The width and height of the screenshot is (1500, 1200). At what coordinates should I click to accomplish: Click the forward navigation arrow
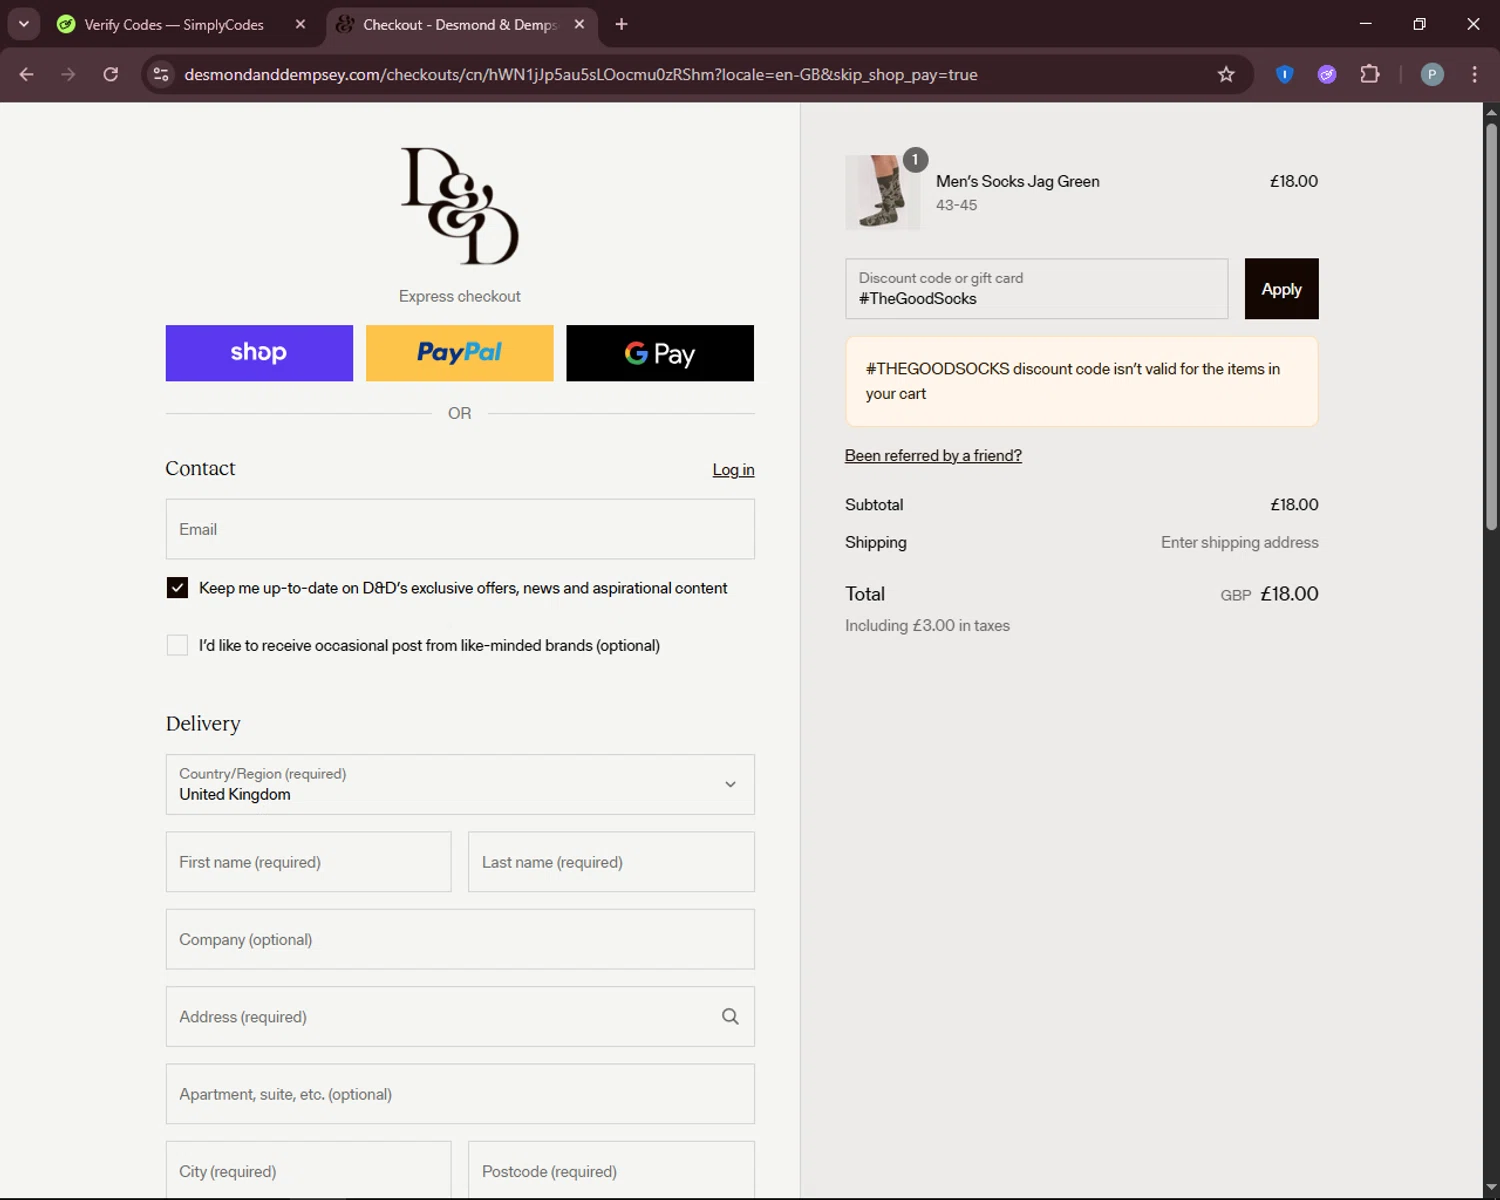(68, 74)
